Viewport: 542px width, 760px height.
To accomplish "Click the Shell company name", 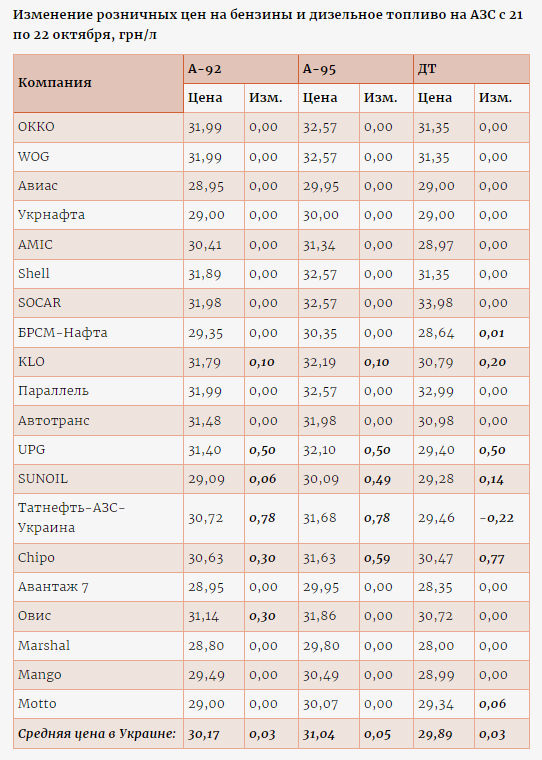I will click(33, 274).
